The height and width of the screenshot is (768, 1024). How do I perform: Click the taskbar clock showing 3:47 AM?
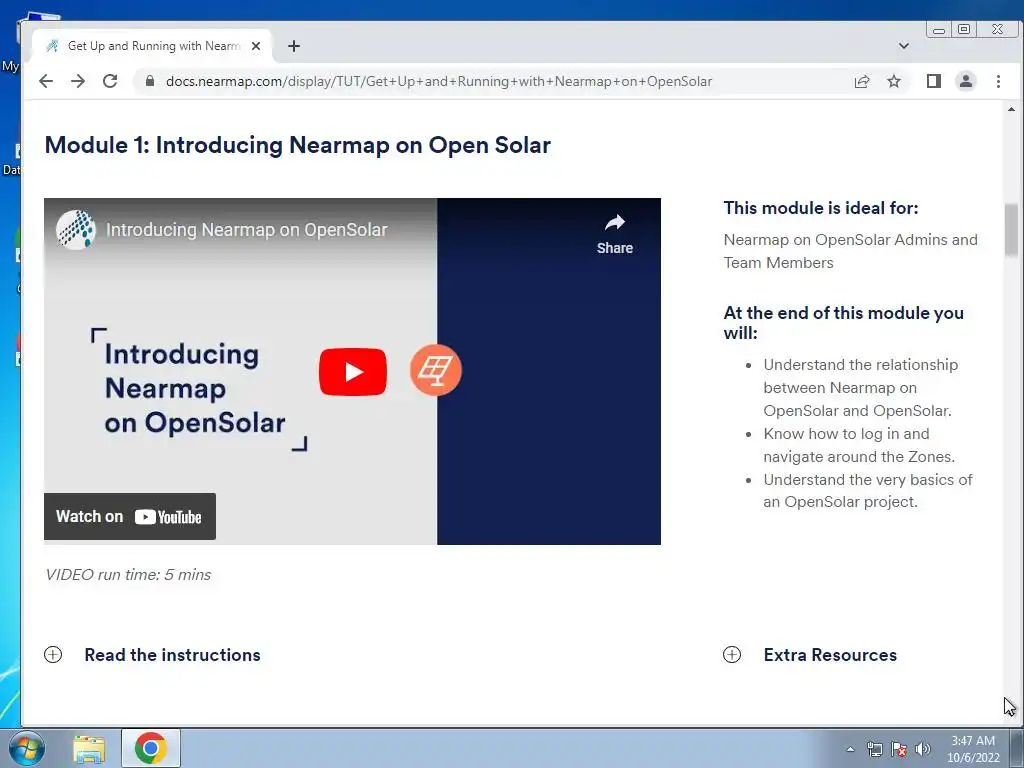[x=972, y=749]
